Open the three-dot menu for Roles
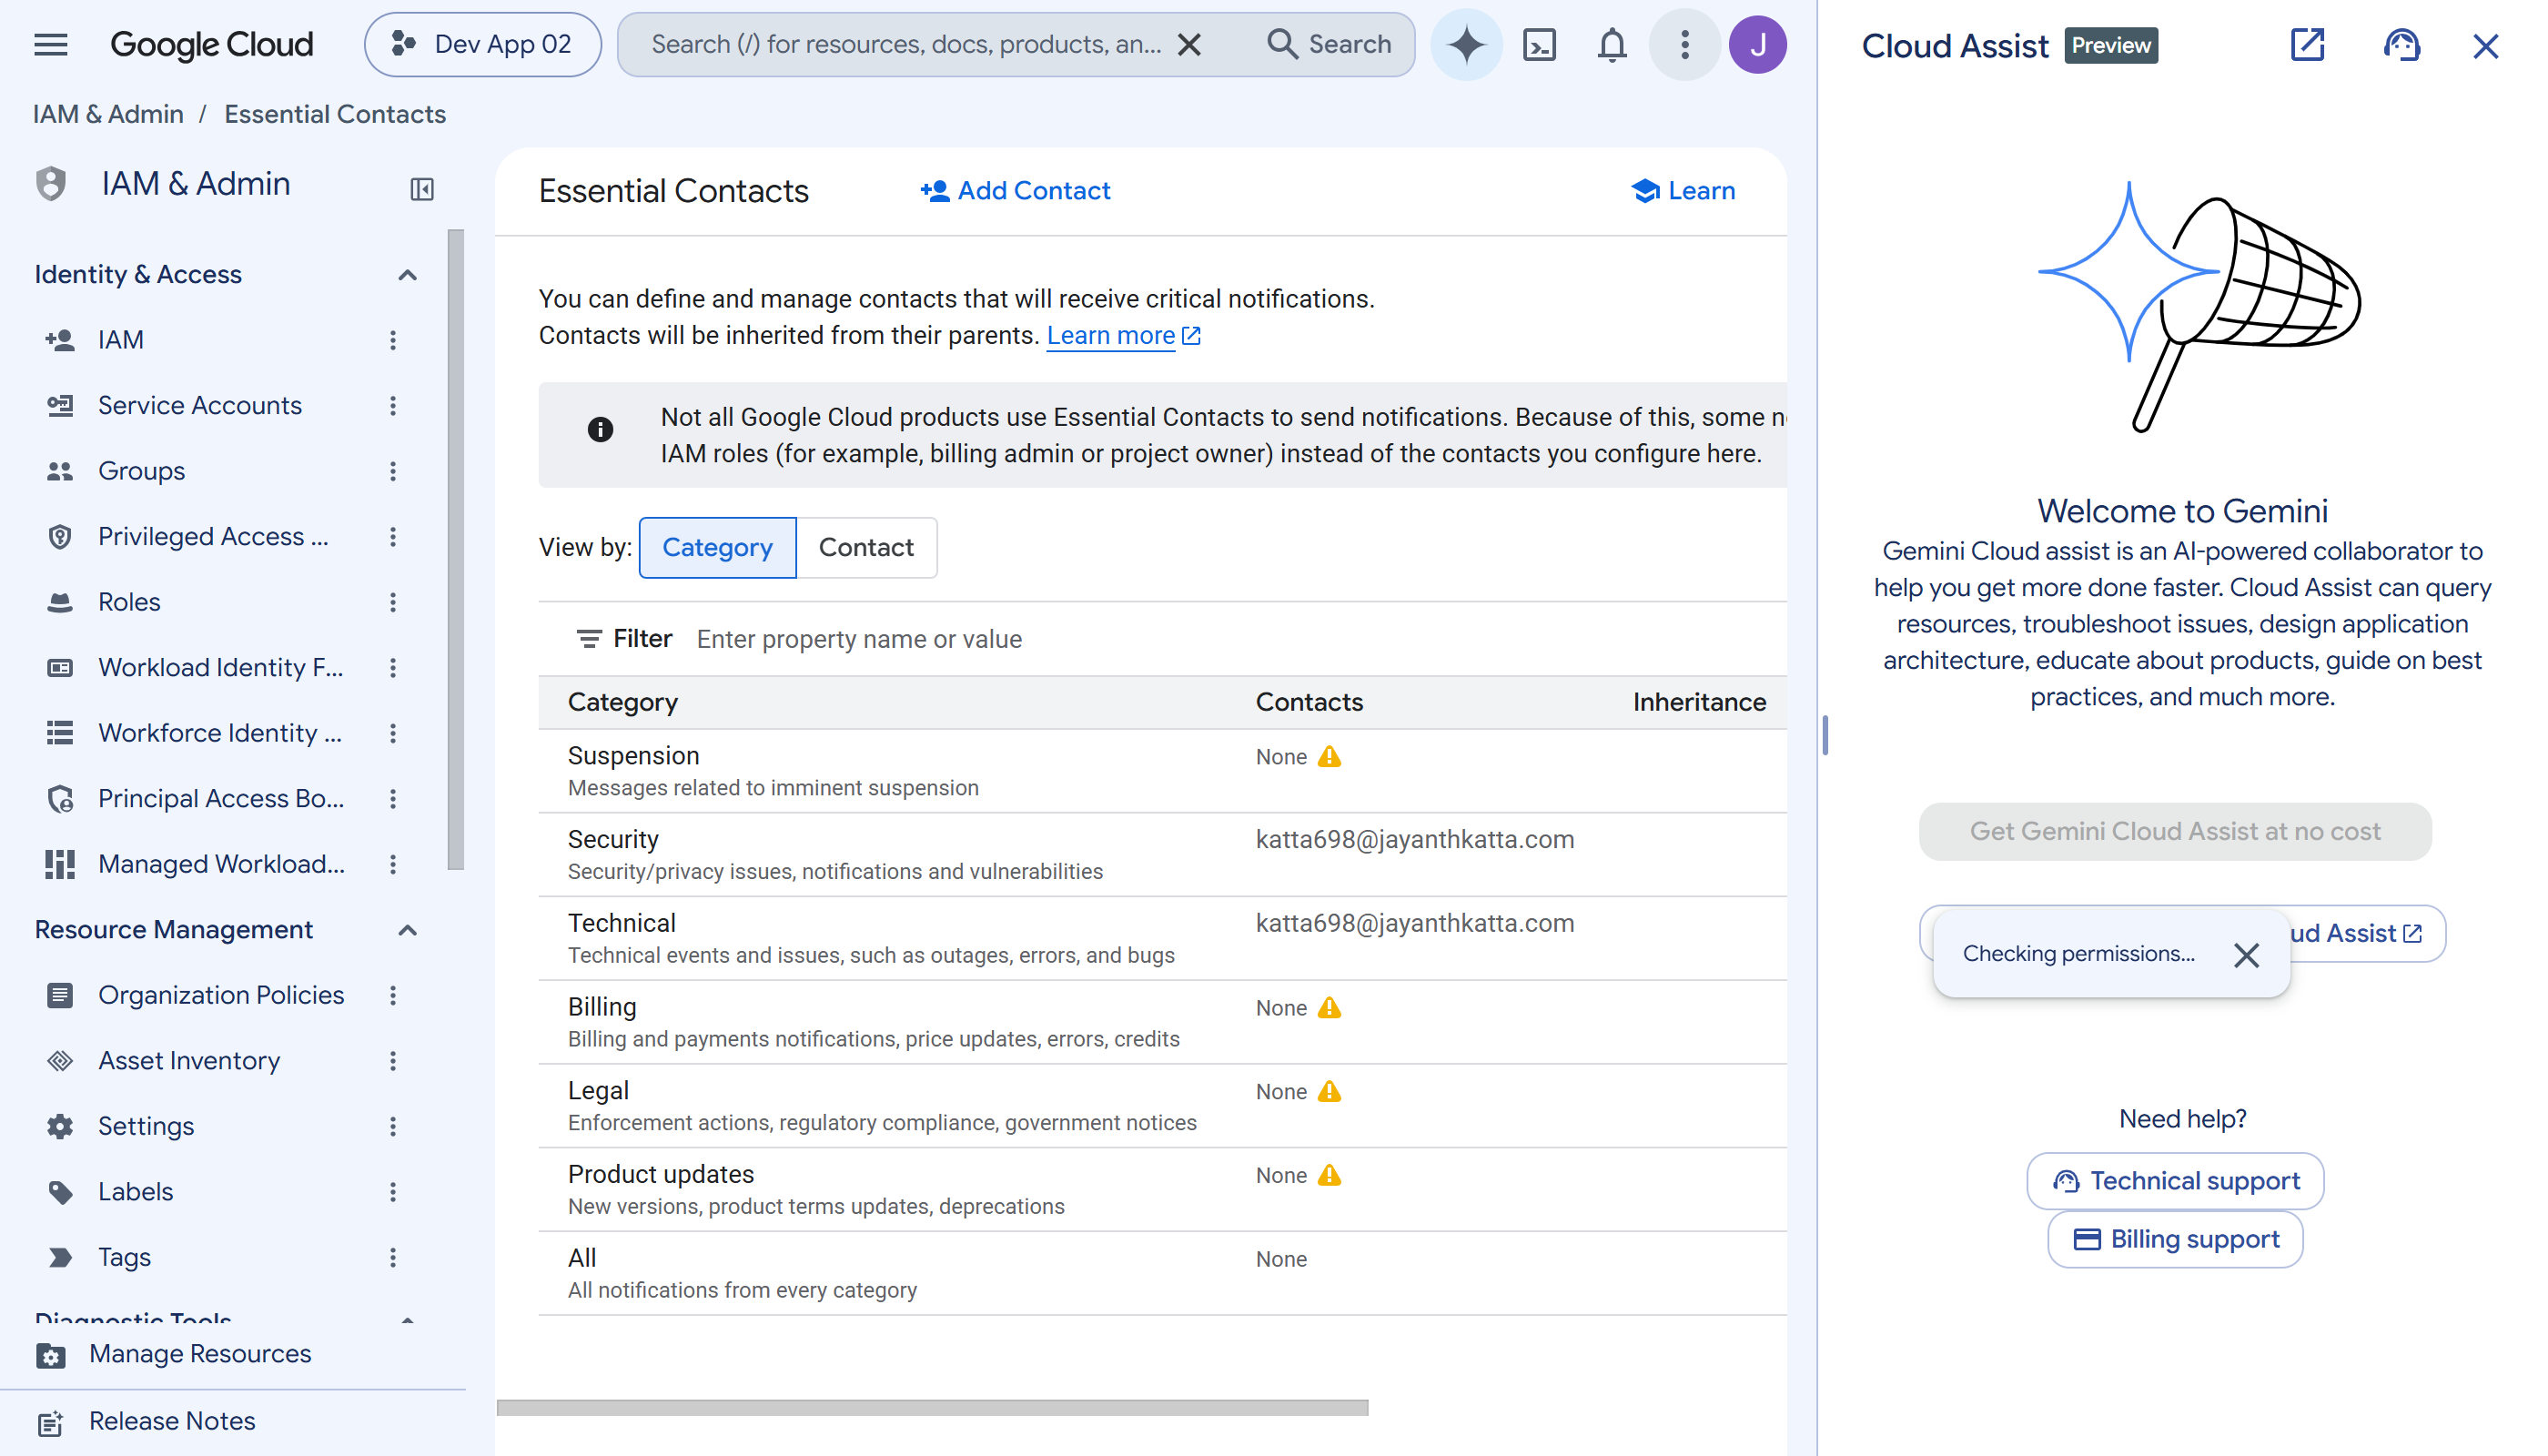This screenshot has height=1456, width=2548. click(393, 602)
